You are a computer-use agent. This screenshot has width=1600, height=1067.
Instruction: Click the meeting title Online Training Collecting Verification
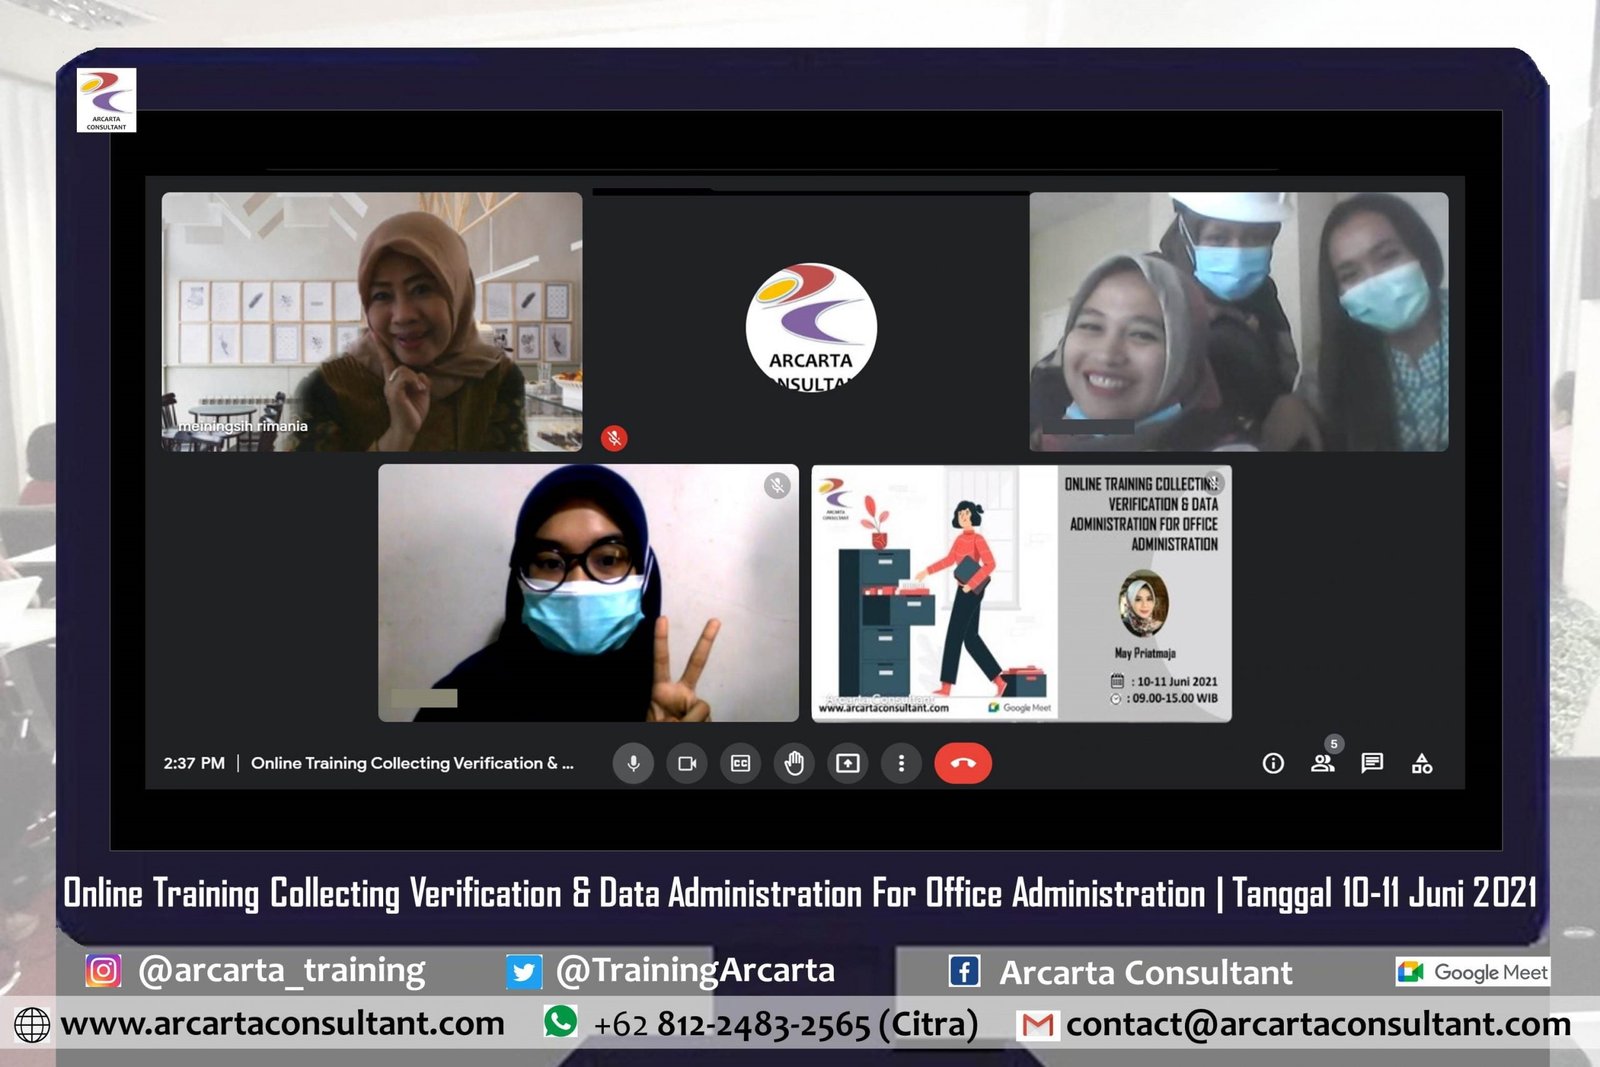(412, 763)
